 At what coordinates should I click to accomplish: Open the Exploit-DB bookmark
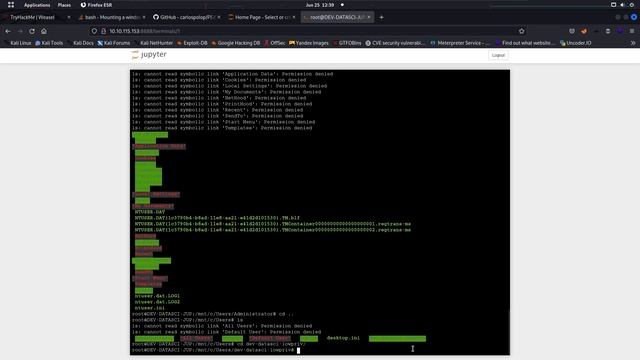[192, 43]
